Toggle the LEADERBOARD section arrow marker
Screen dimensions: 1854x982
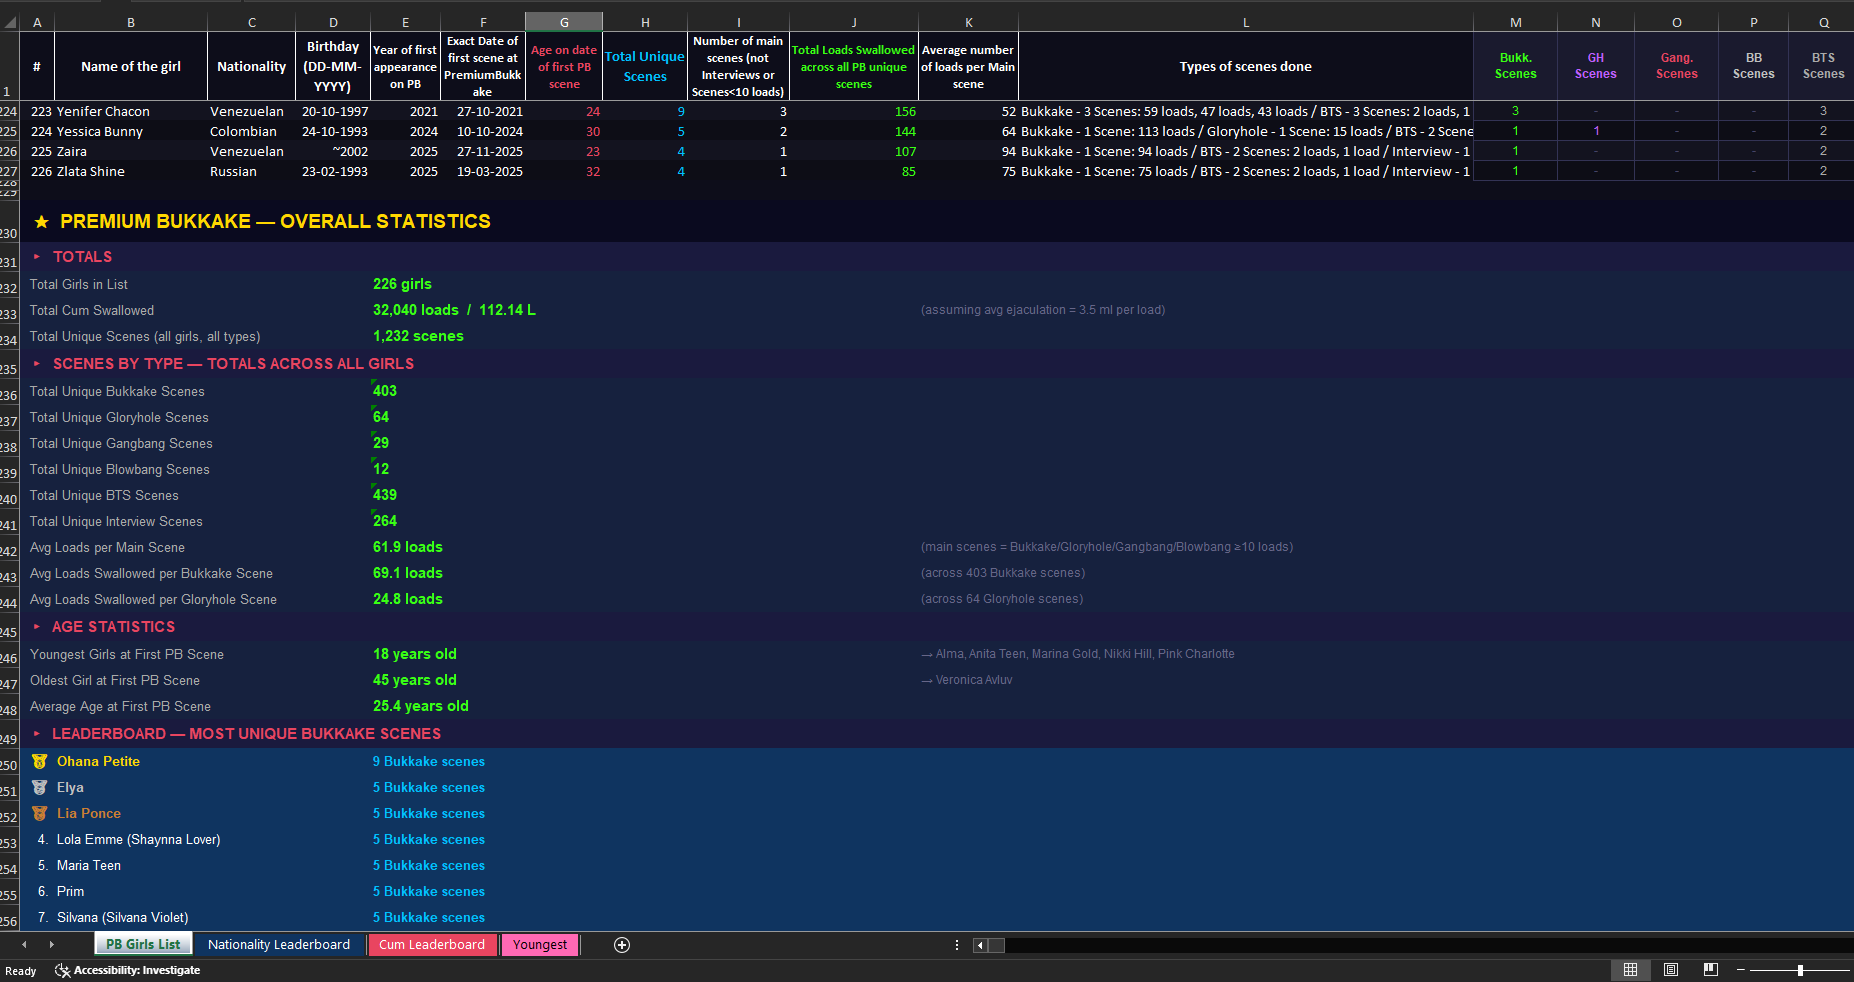pos(37,734)
